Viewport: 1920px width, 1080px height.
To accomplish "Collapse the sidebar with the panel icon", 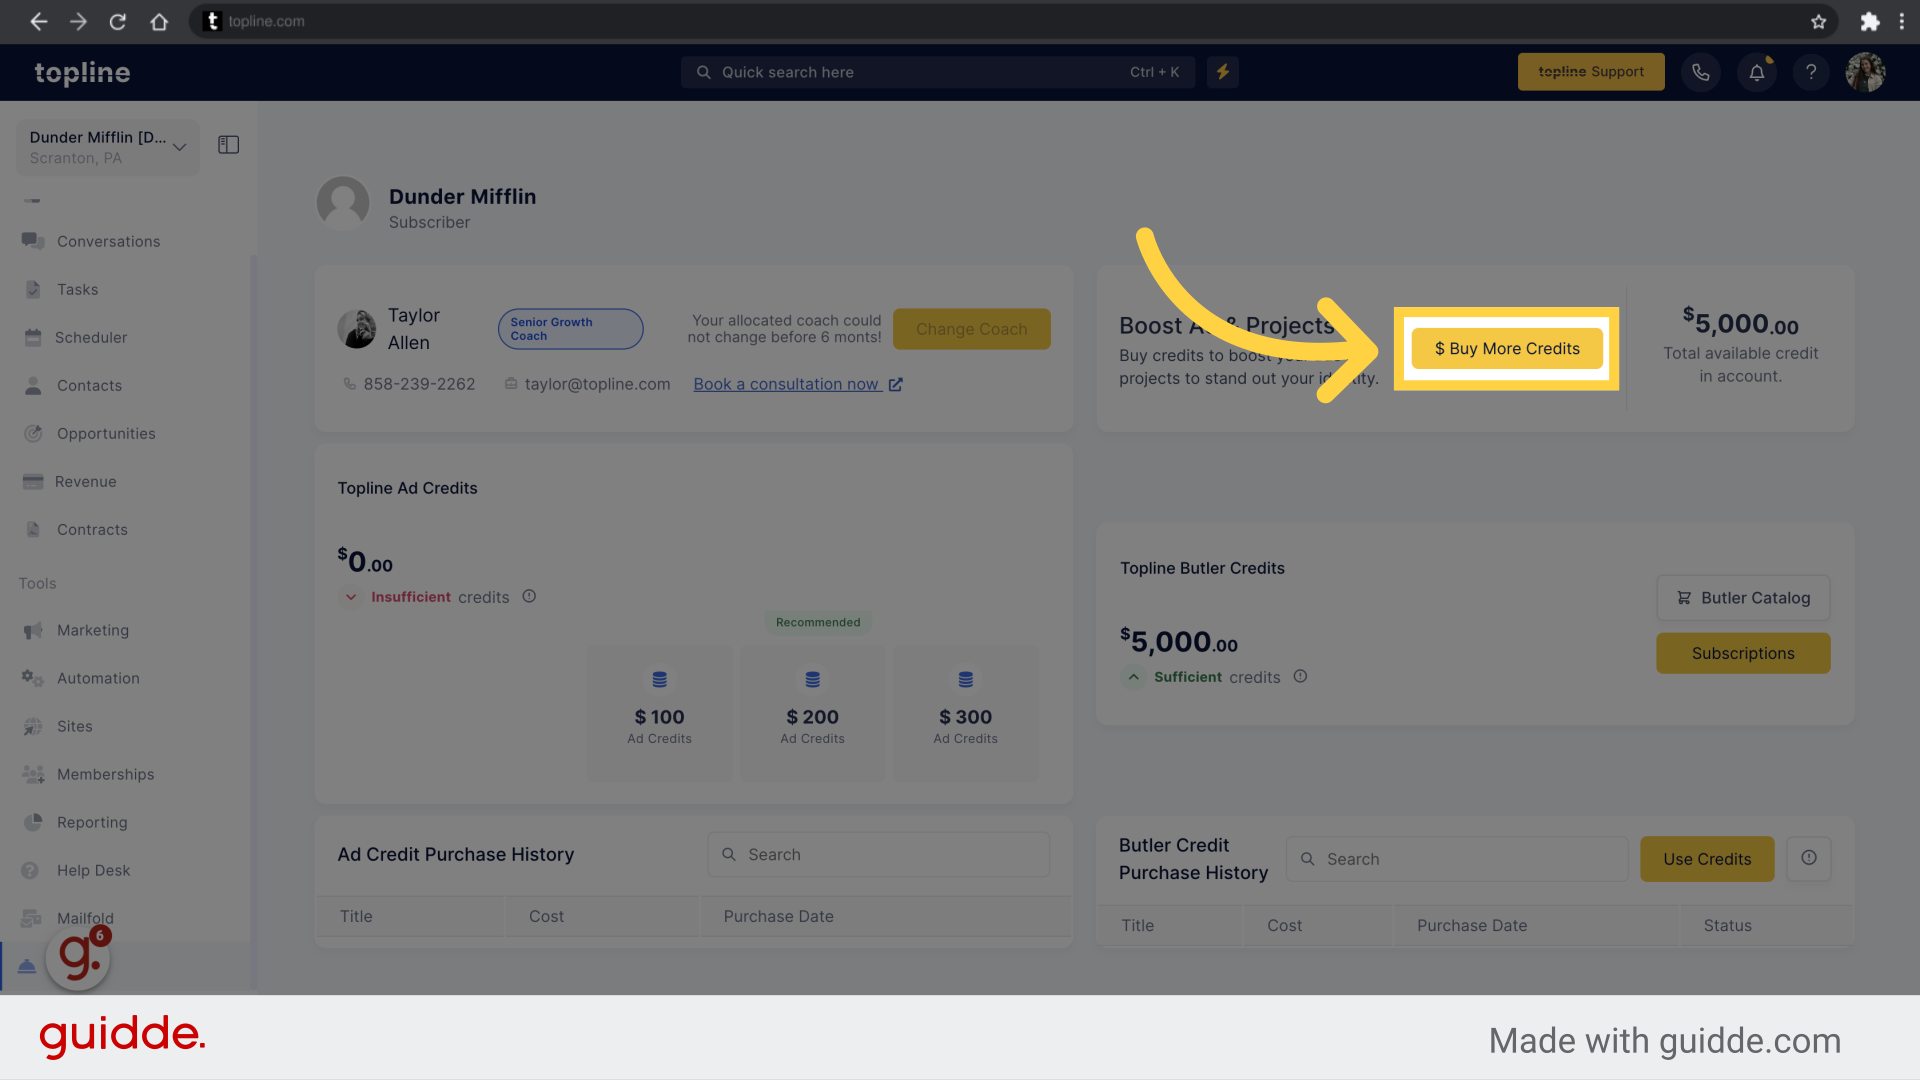I will pyautogui.click(x=229, y=145).
